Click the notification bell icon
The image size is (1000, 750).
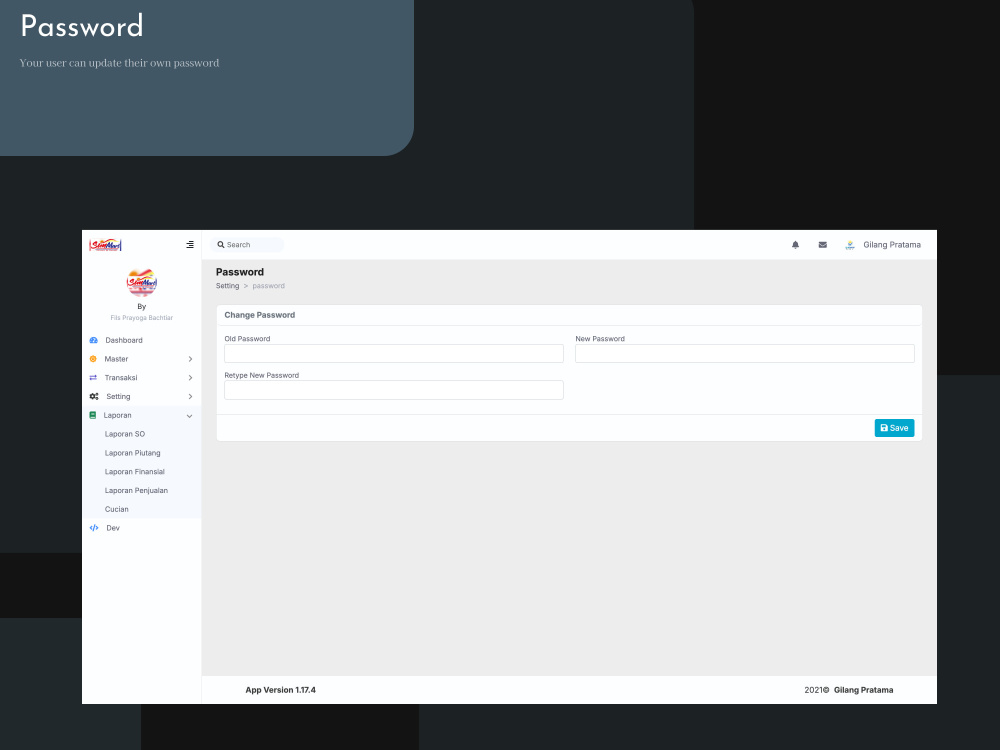[x=795, y=245]
